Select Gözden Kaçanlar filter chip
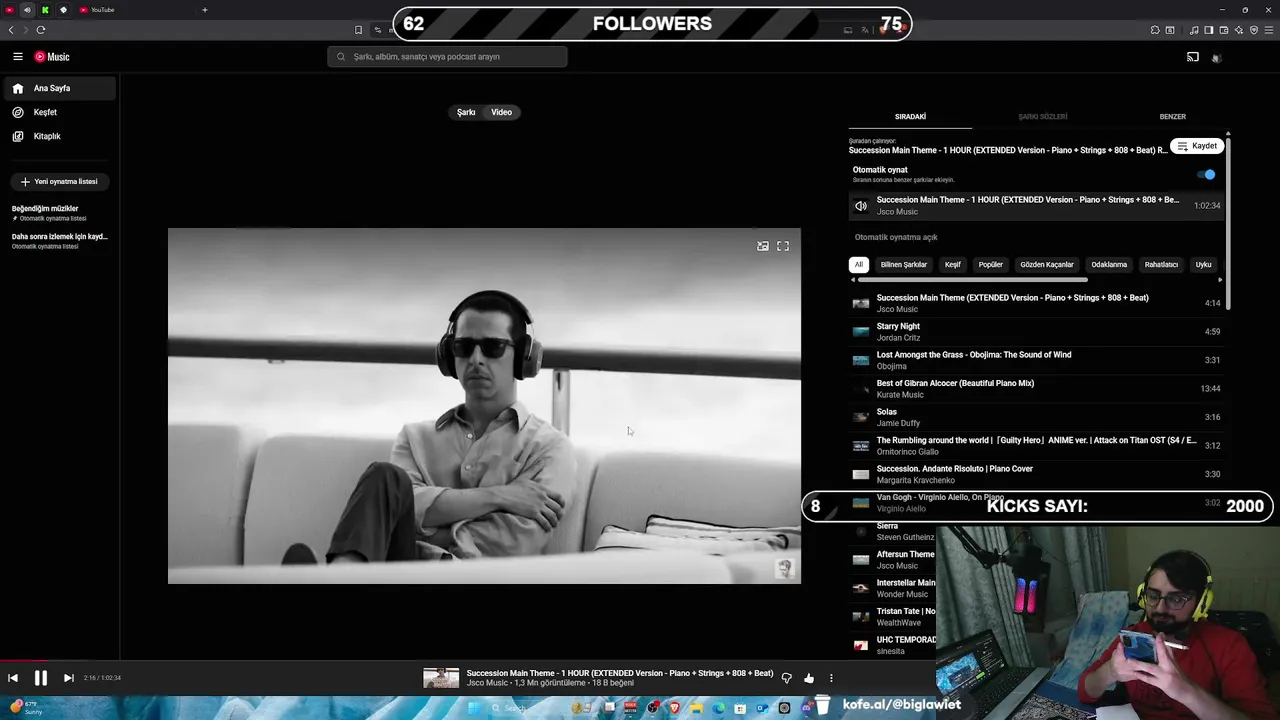1280x720 pixels. pos(1047,265)
